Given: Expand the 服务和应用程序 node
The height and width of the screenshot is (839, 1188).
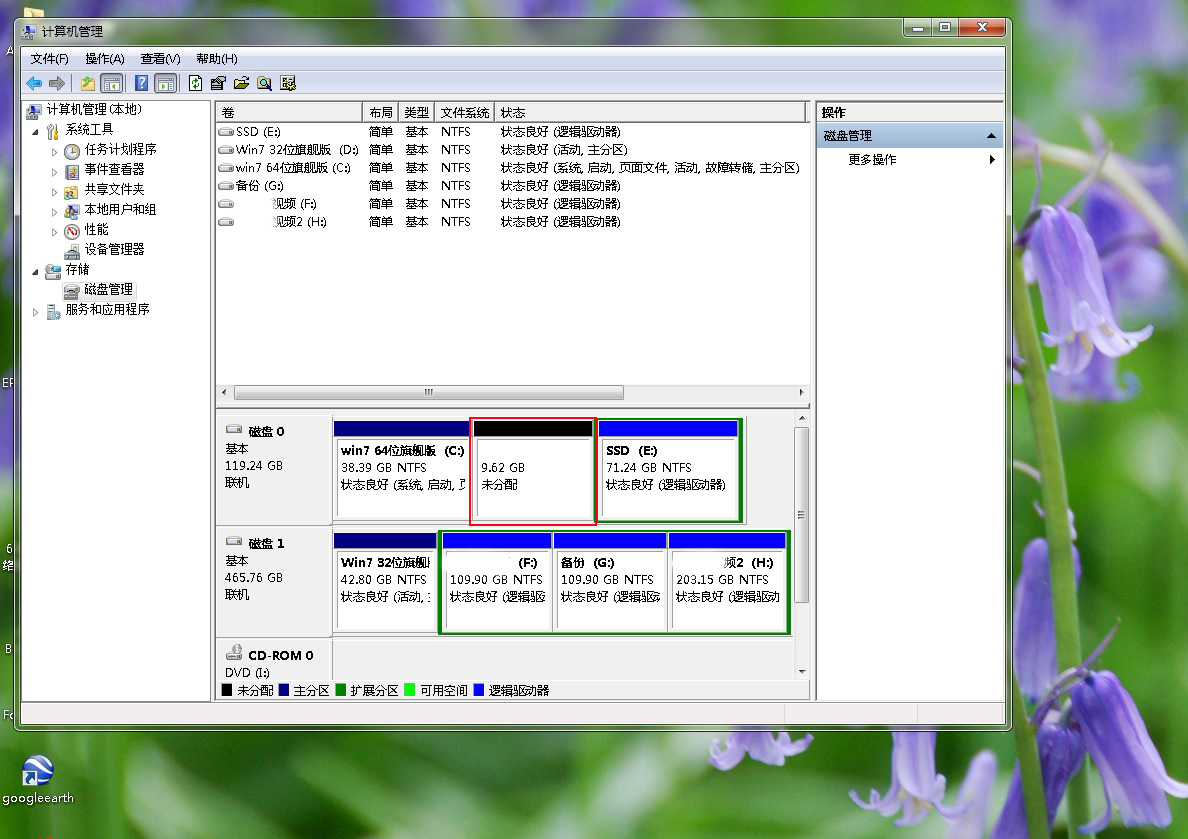Looking at the screenshot, I should pyautogui.click(x=36, y=310).
